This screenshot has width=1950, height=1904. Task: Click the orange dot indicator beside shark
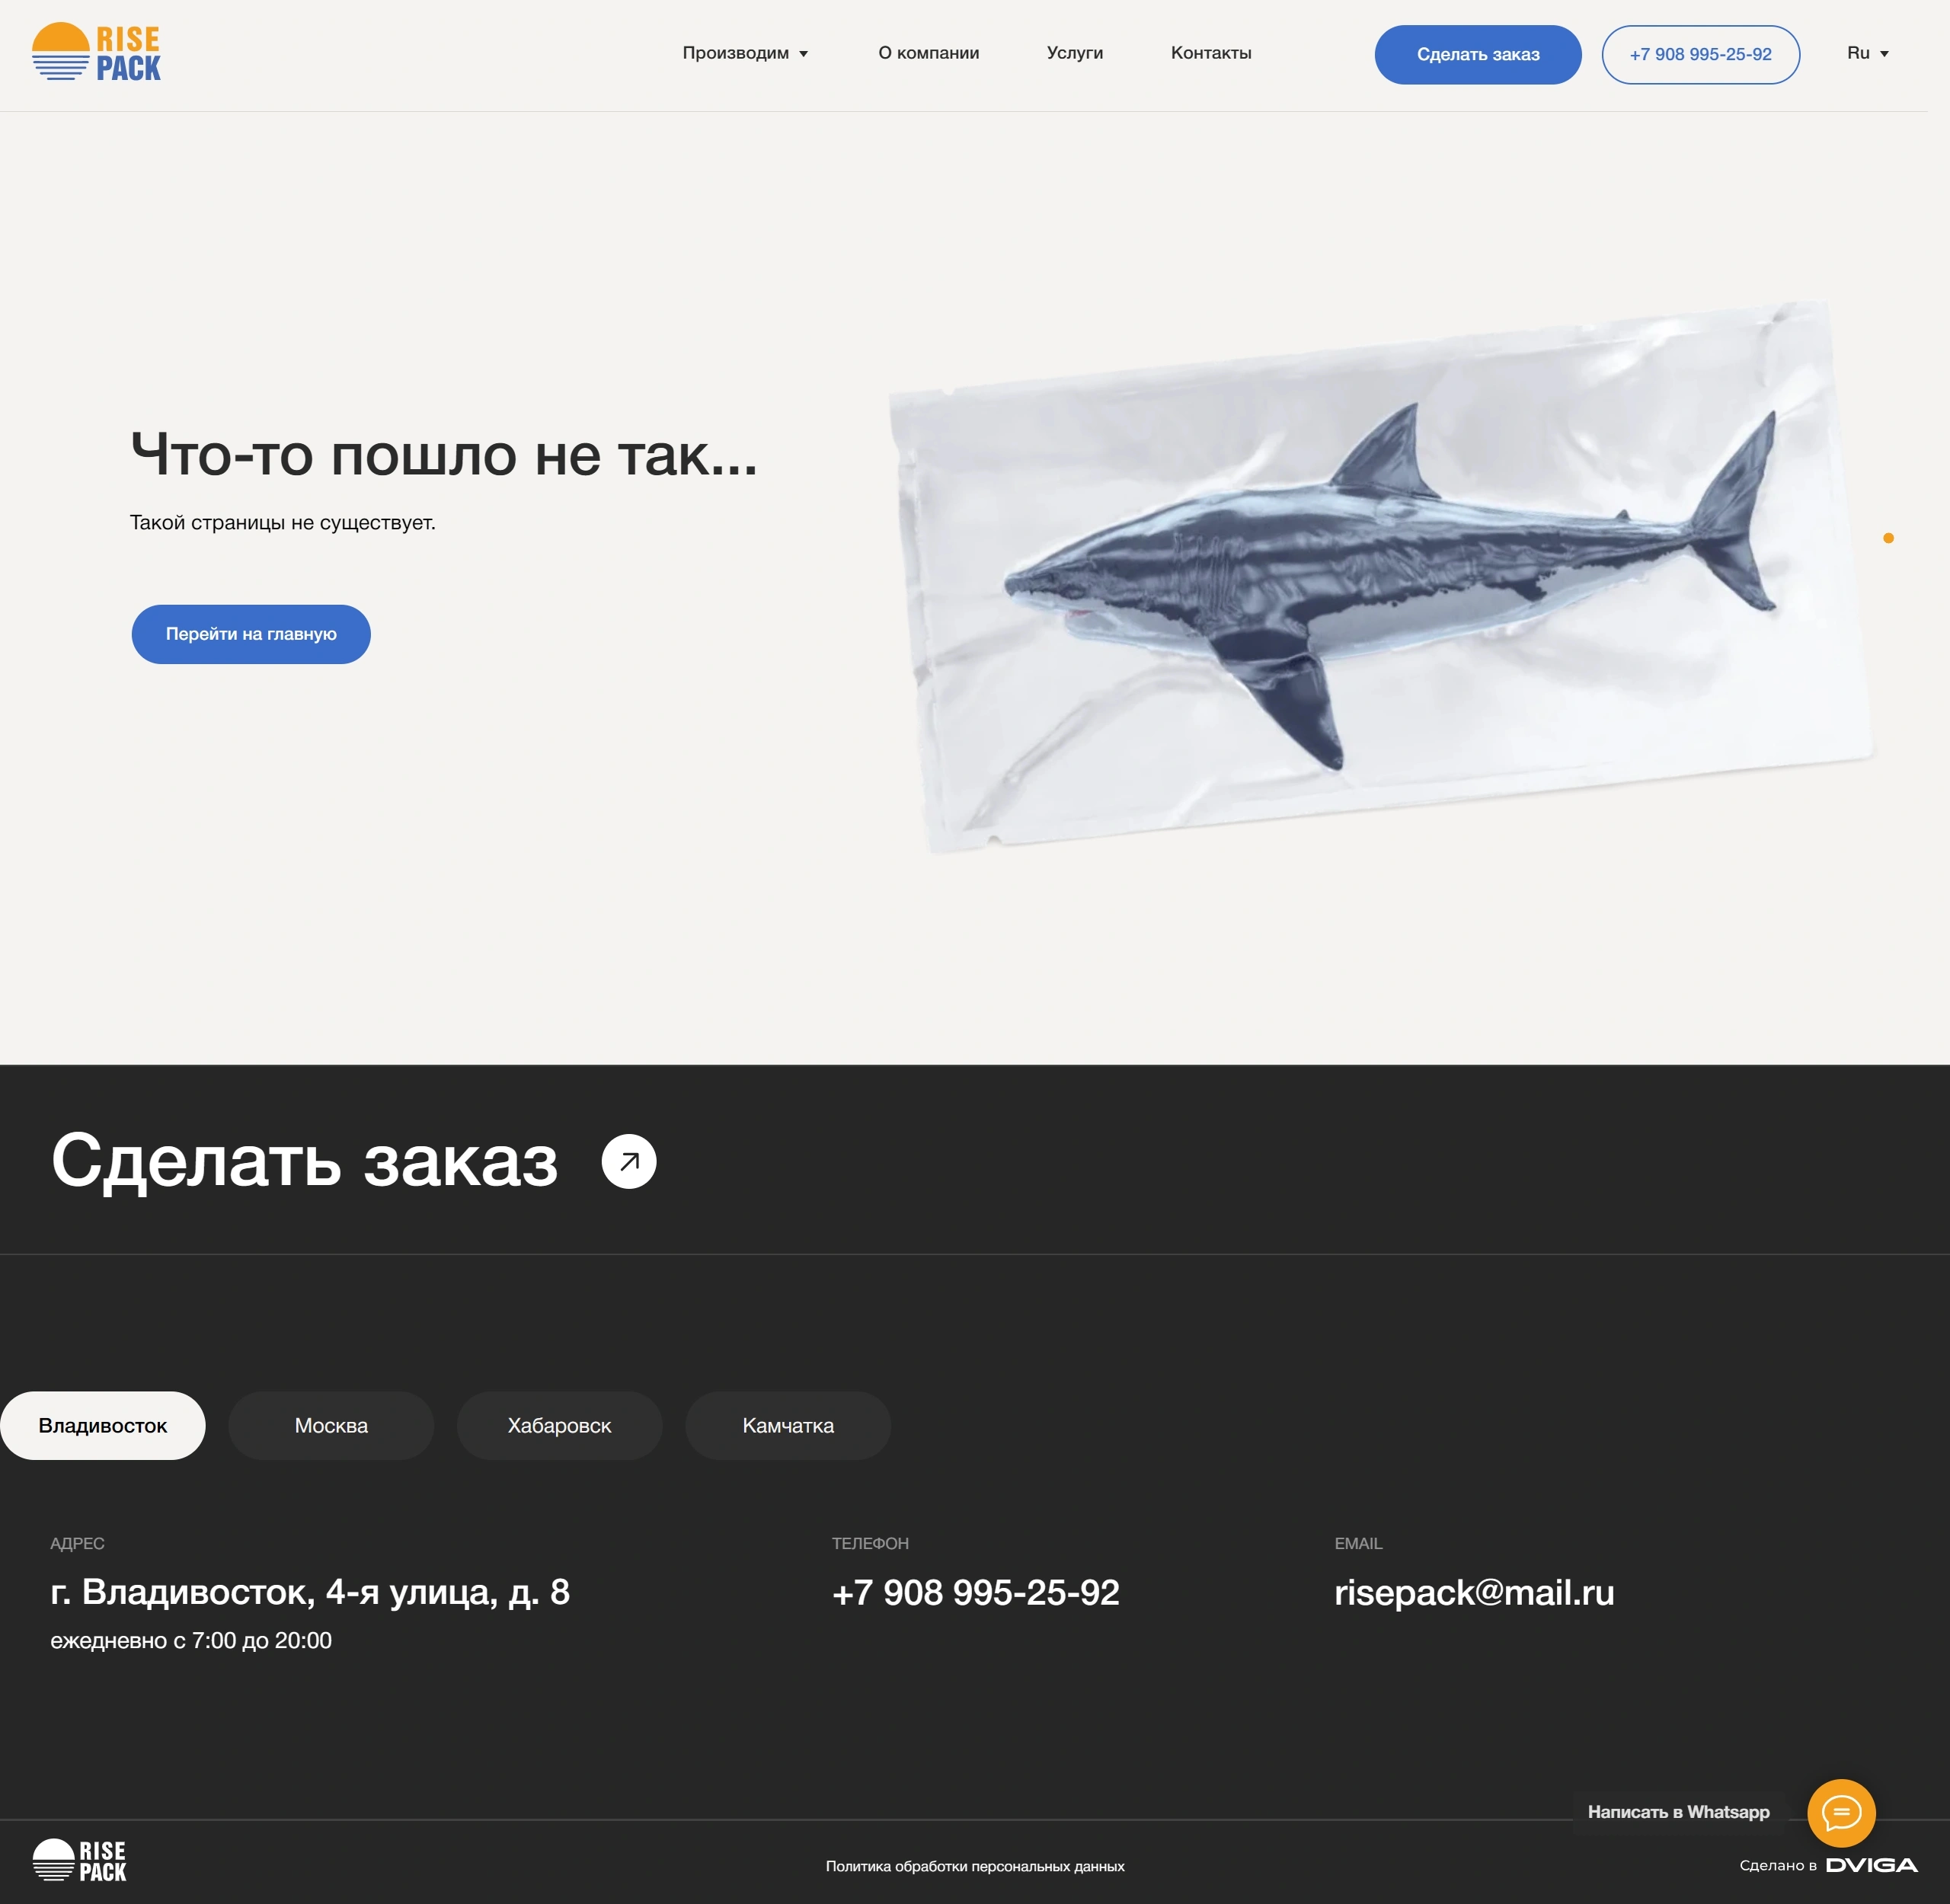(x=1888, y=538)
